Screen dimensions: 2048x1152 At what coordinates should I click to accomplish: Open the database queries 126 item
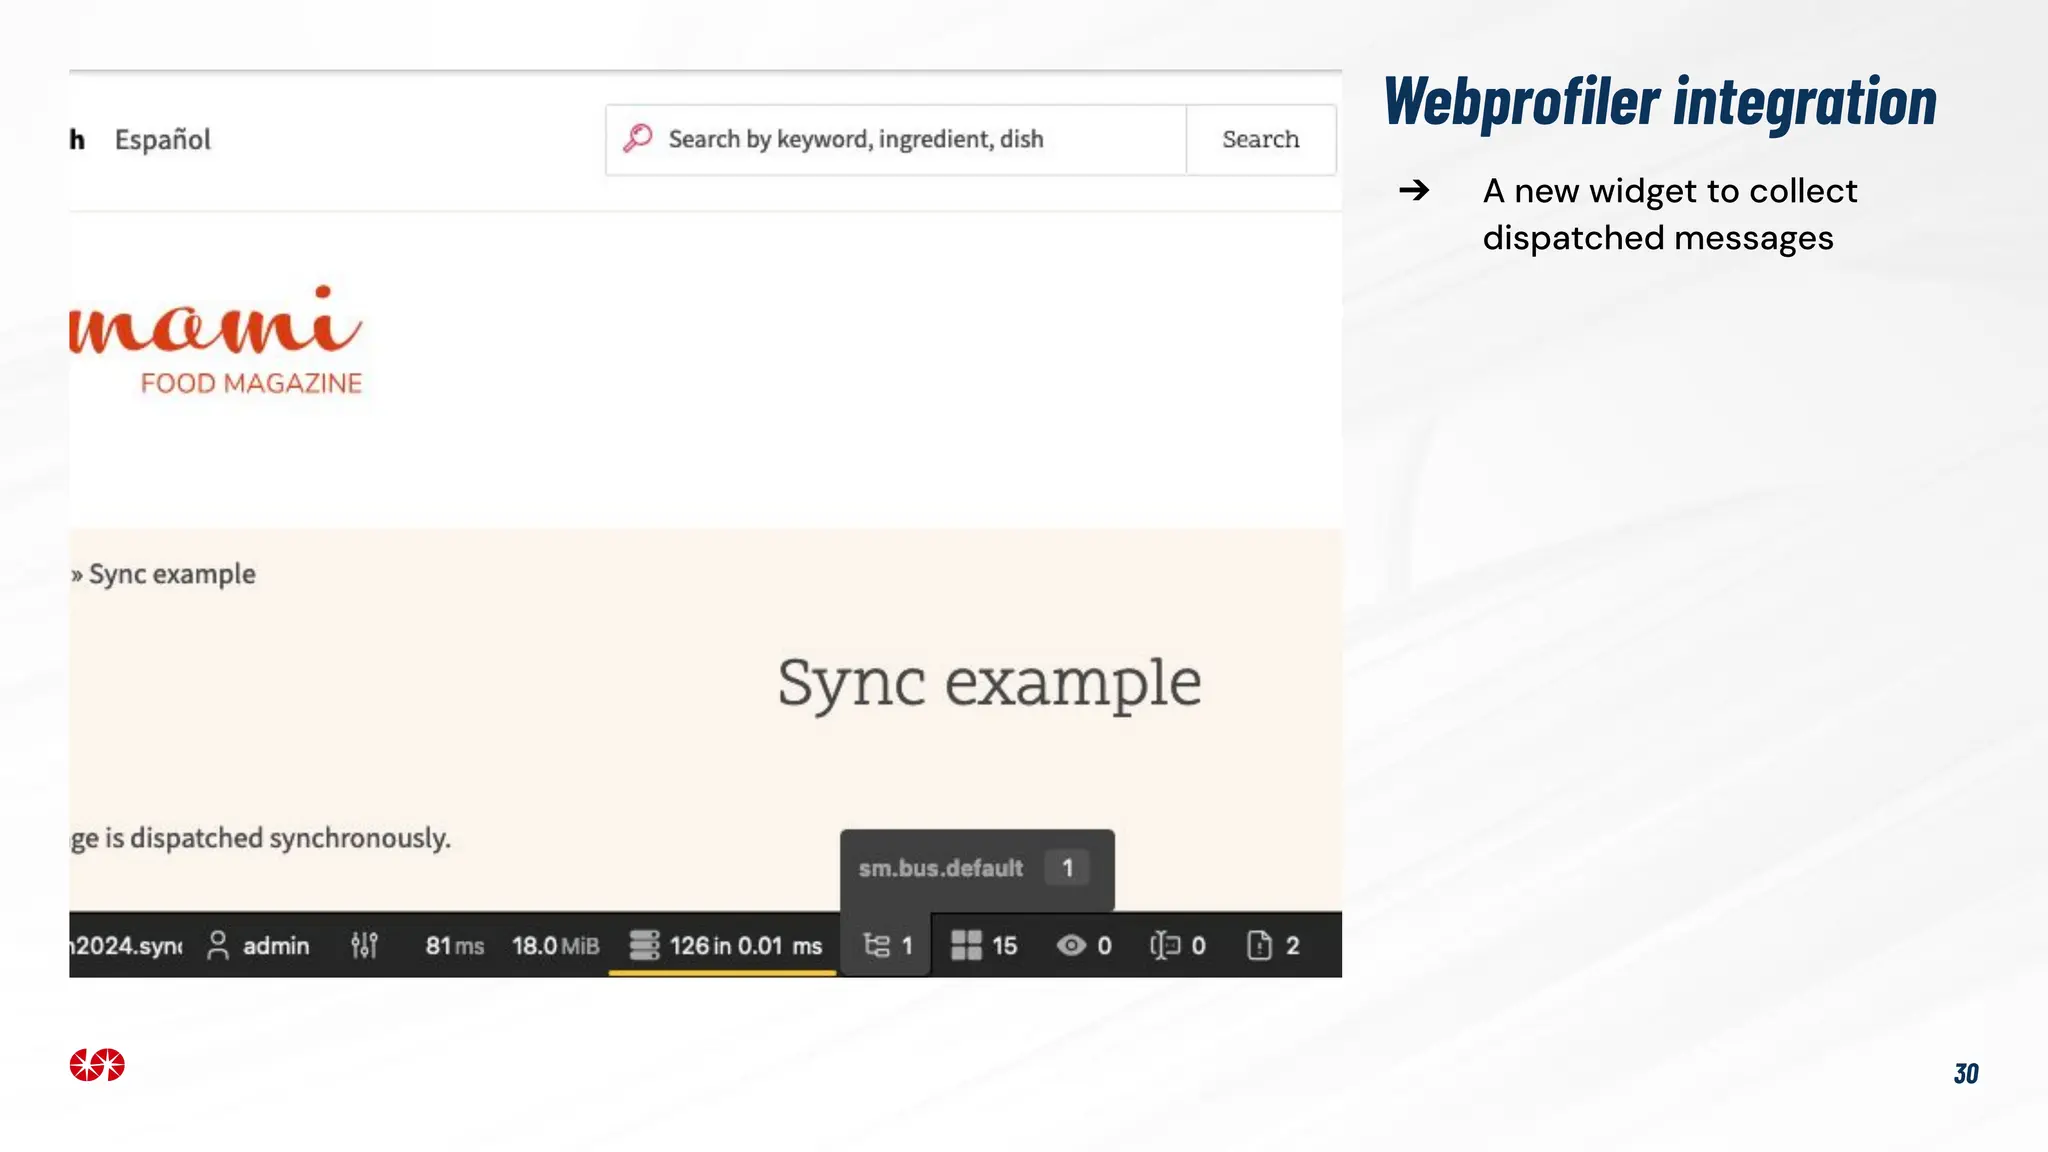pos(725,945)
